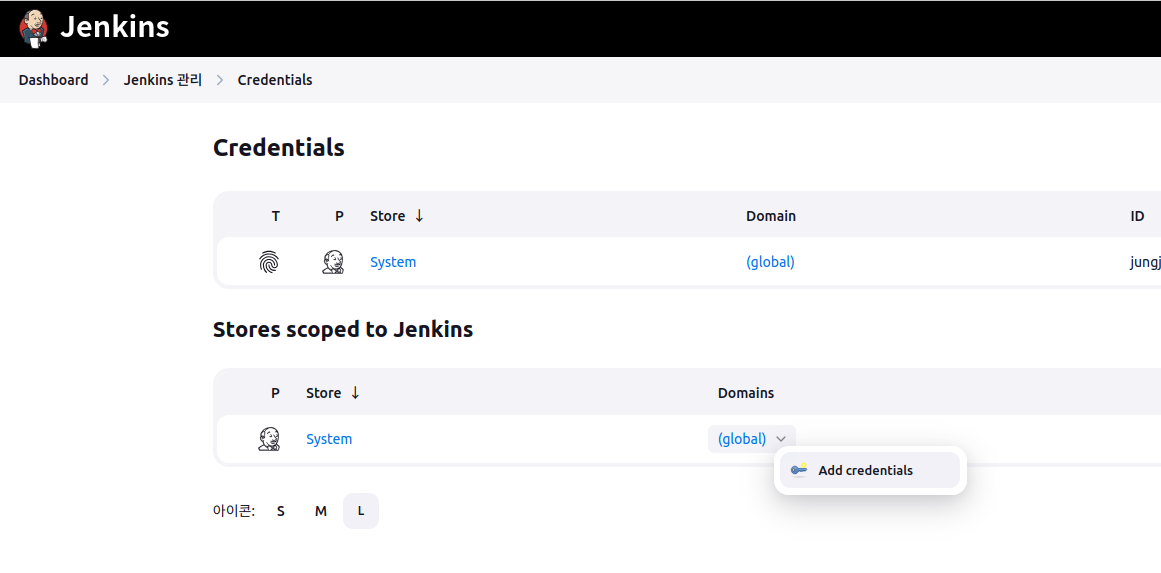Open the System store in Credentials table

393,262
